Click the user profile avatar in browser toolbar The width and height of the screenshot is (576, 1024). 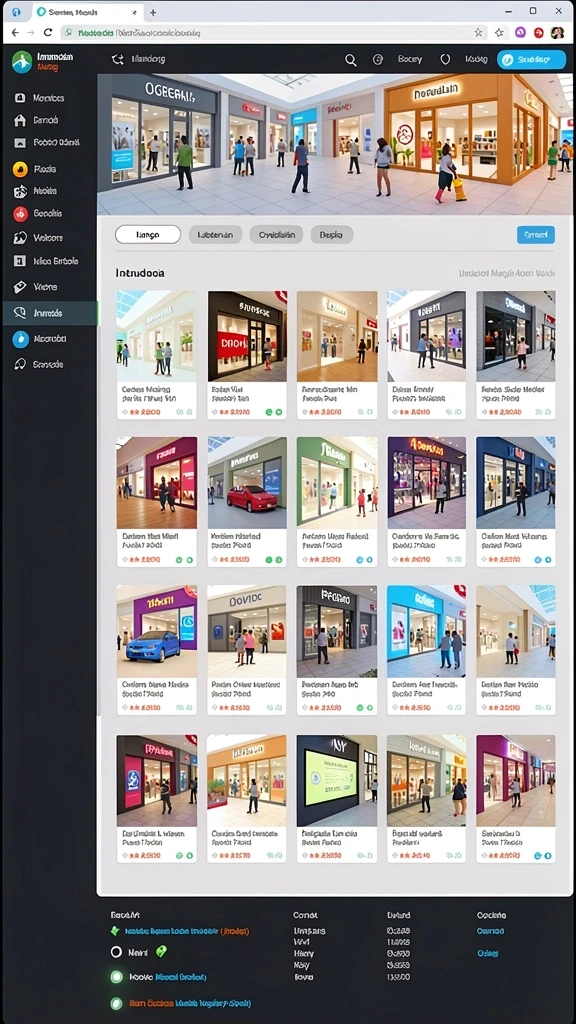click(557, 32)
